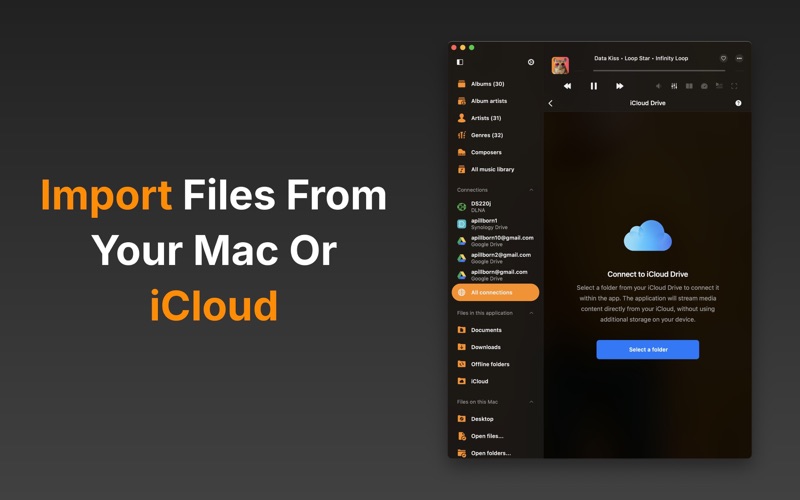Select All connections item
Viewport: 800px width, 500px height.
pyautogui.click(x=495, y=292)
